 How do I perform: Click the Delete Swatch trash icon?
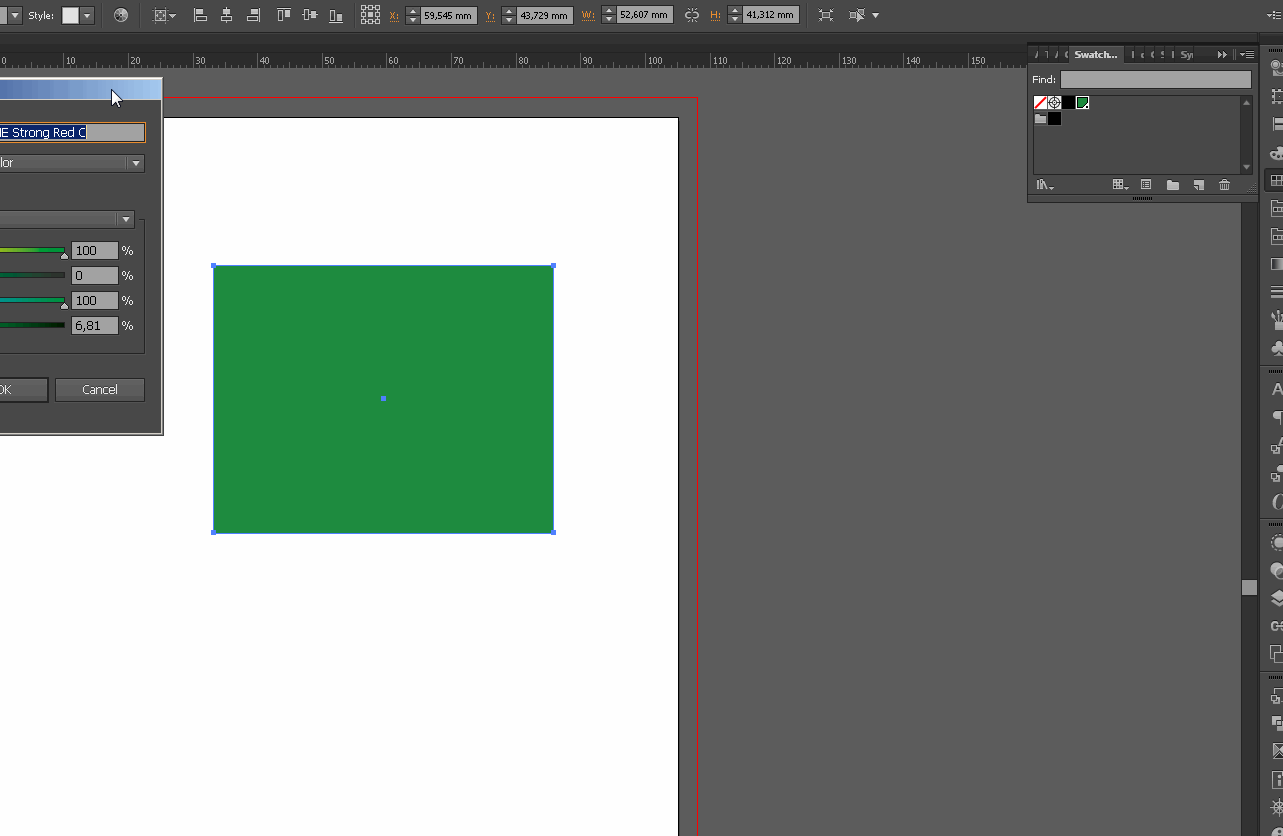(1224, 185)
